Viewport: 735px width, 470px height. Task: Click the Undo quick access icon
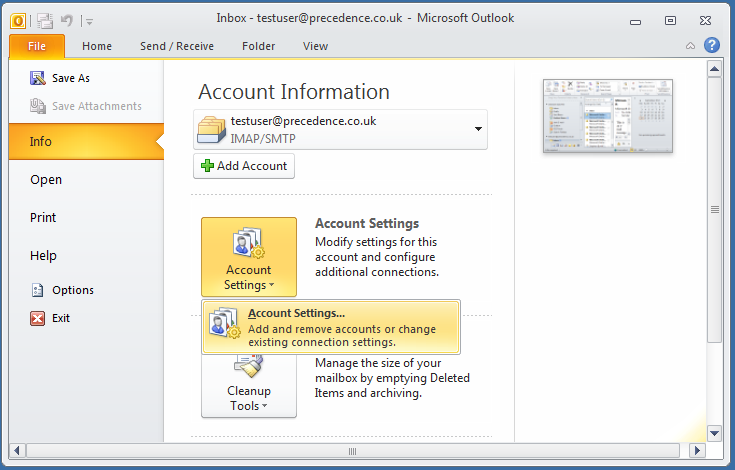coord(67,21)
